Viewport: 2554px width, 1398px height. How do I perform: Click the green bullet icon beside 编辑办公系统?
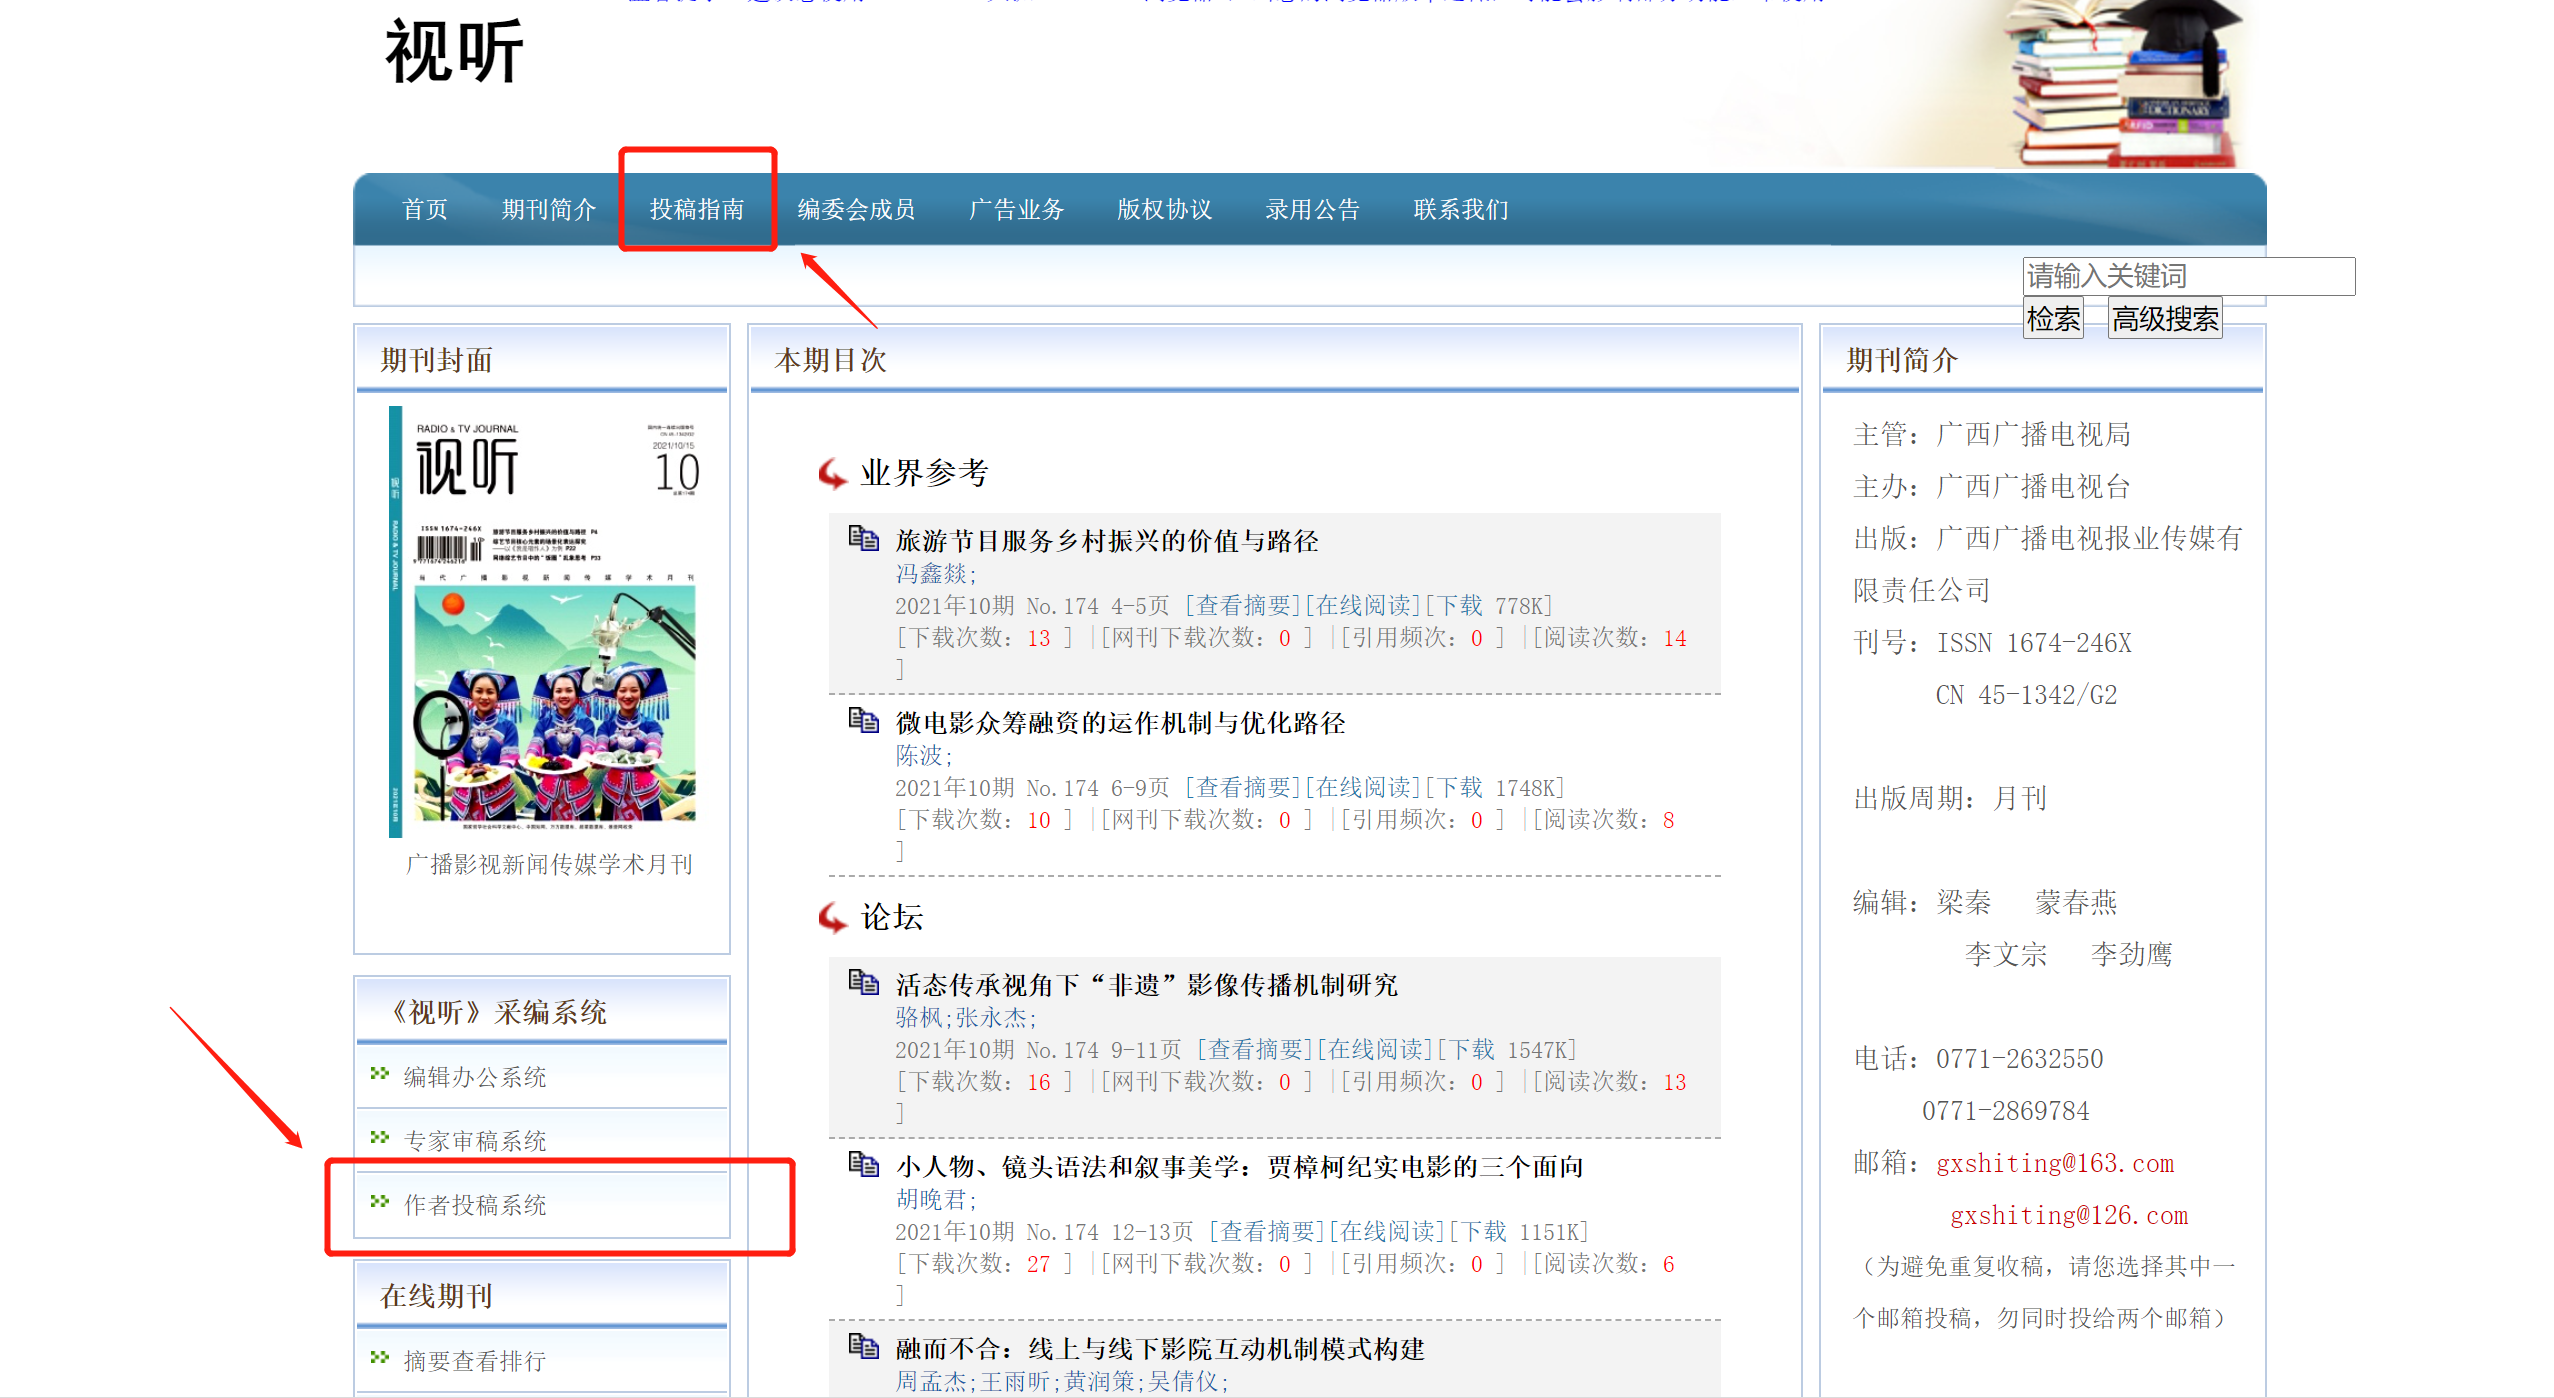point(379,1074)
